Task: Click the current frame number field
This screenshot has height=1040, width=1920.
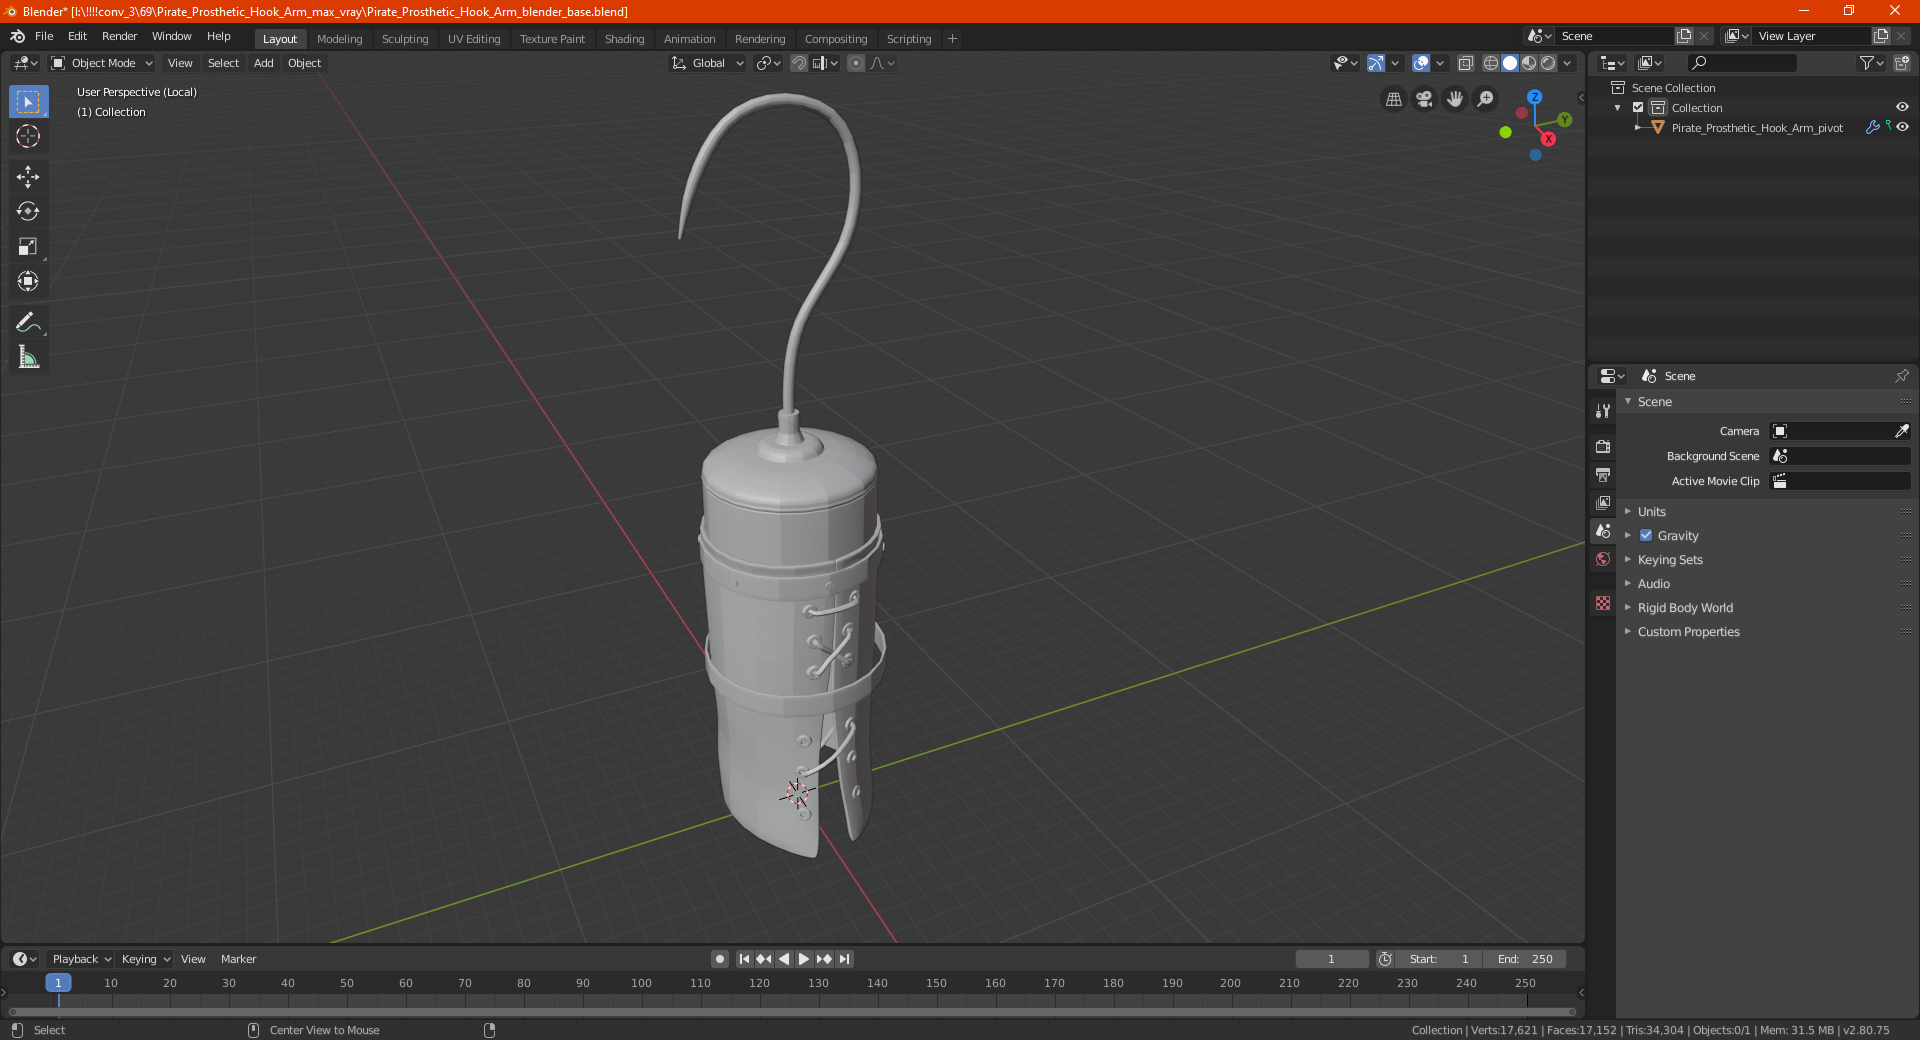Action: tap(1332, 959)
